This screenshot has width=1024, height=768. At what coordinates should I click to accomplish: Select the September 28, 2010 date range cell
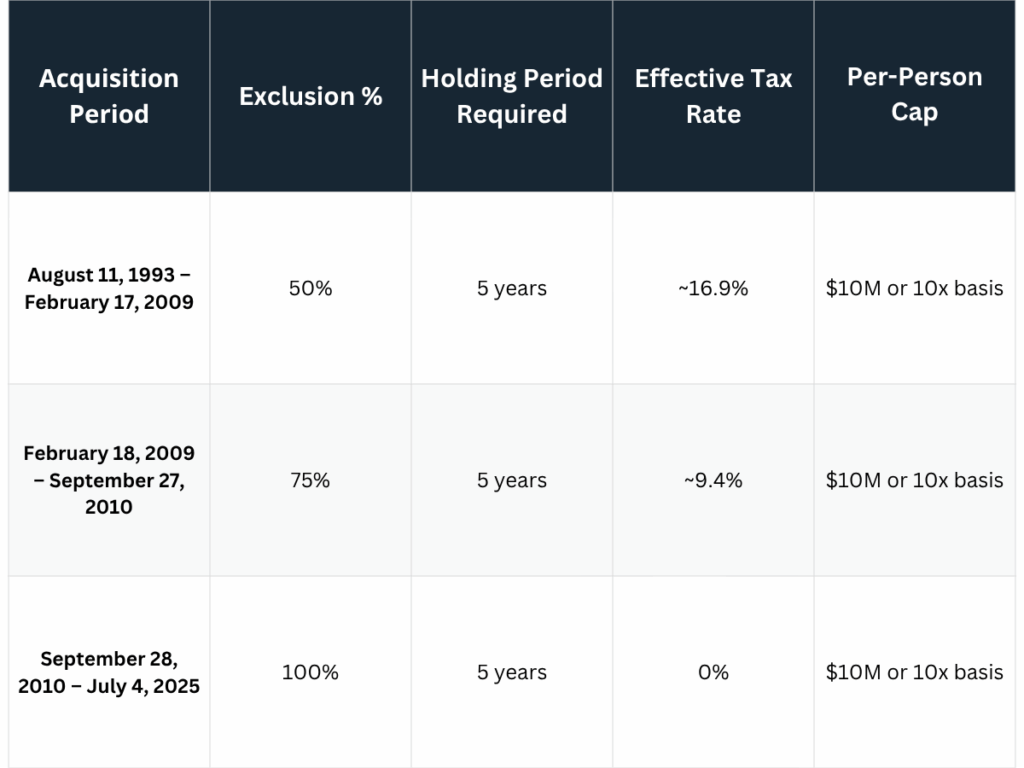[x=109, y=672]
